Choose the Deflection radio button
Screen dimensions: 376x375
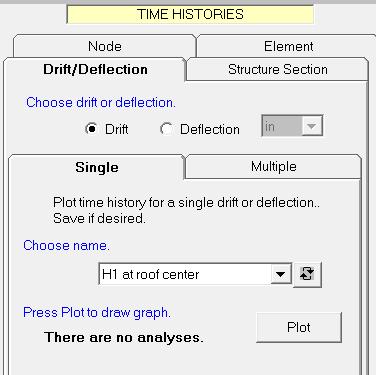pos(166,129)
